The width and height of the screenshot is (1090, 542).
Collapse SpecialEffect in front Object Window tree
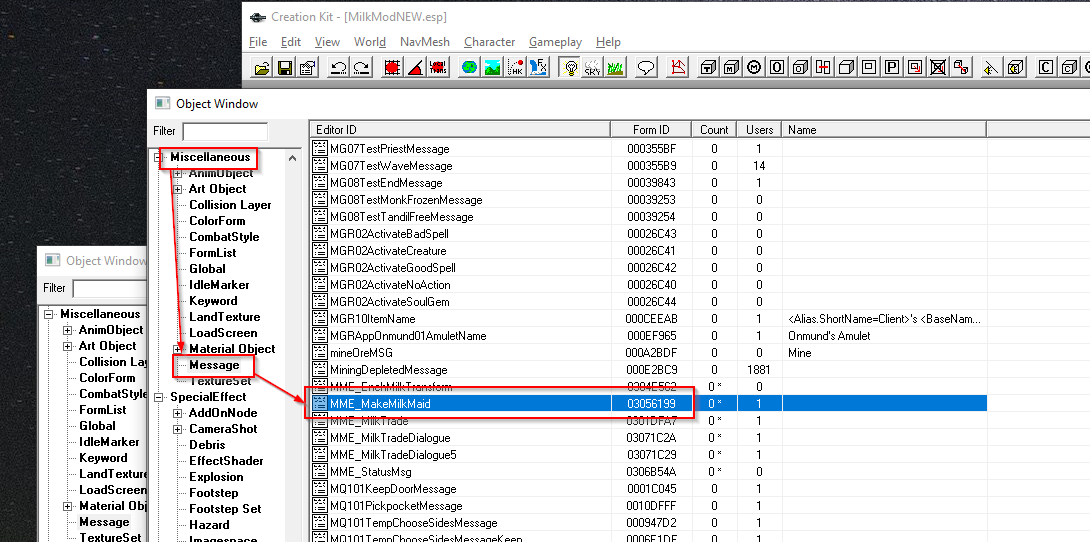pos(160,397)
